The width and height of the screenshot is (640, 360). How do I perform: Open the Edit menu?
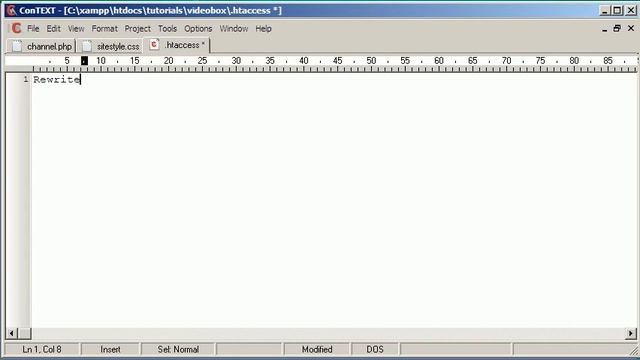(53, 29)
